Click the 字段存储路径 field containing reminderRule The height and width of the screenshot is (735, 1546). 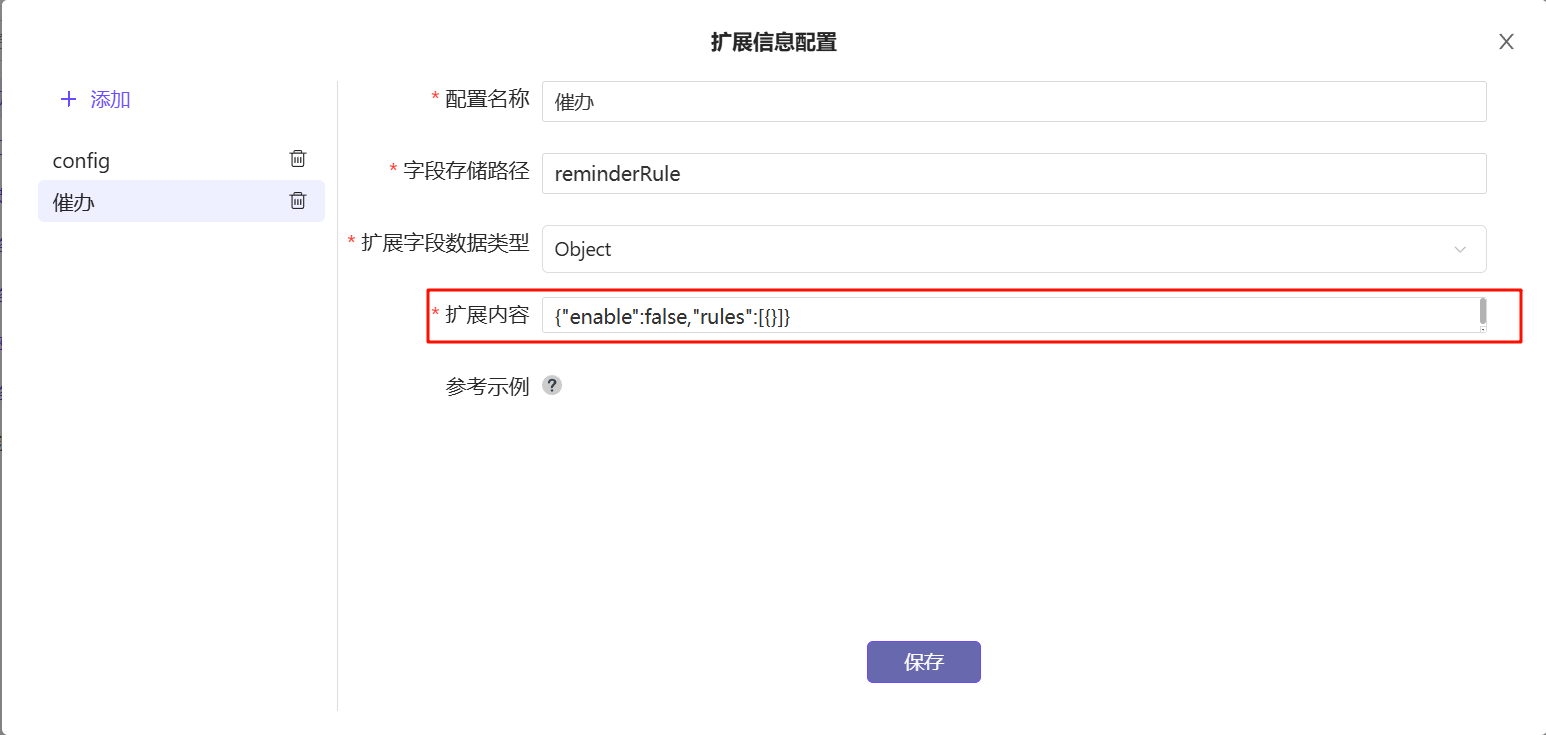coord(1013,174)
